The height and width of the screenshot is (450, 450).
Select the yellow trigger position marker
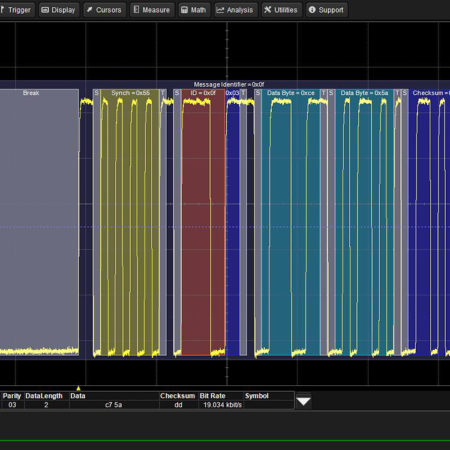(78, 388)
